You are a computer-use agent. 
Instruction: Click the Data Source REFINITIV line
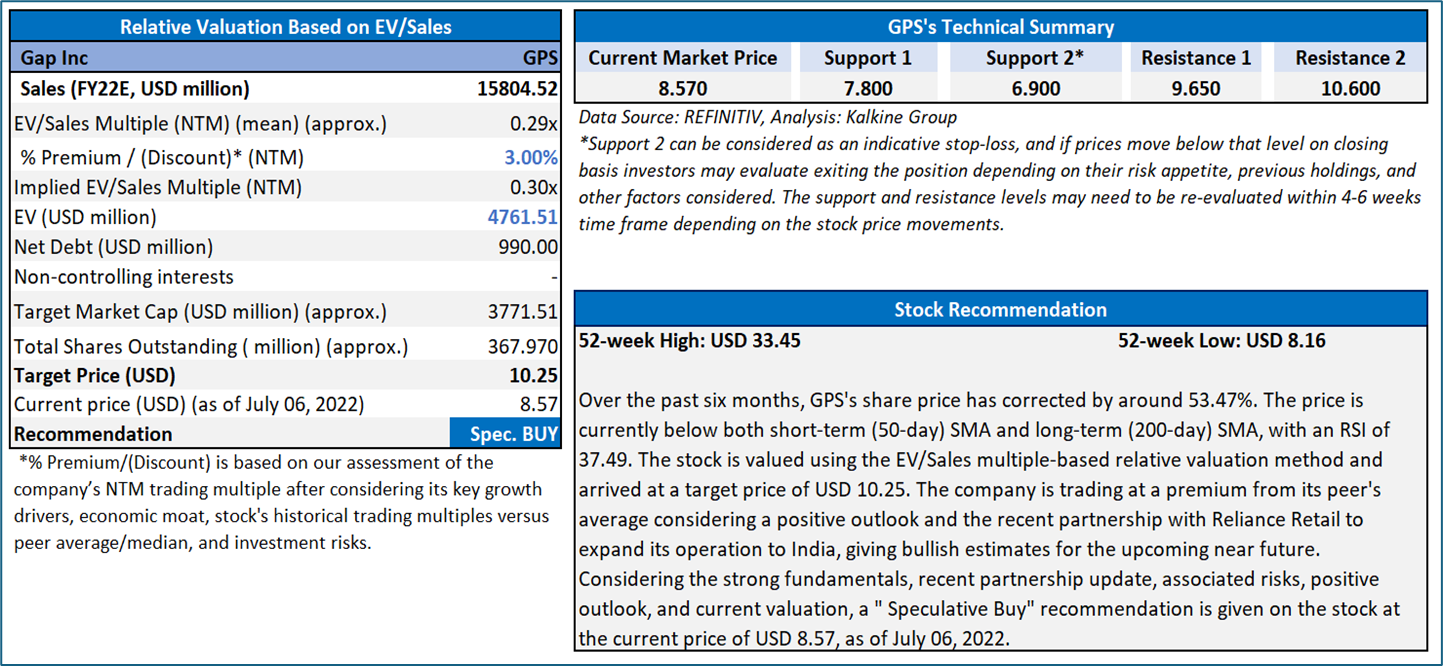pos(767,116)
